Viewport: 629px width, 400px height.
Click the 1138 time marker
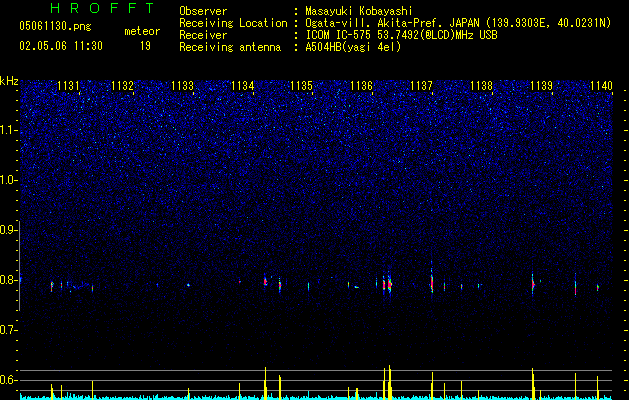pos(481,86)
